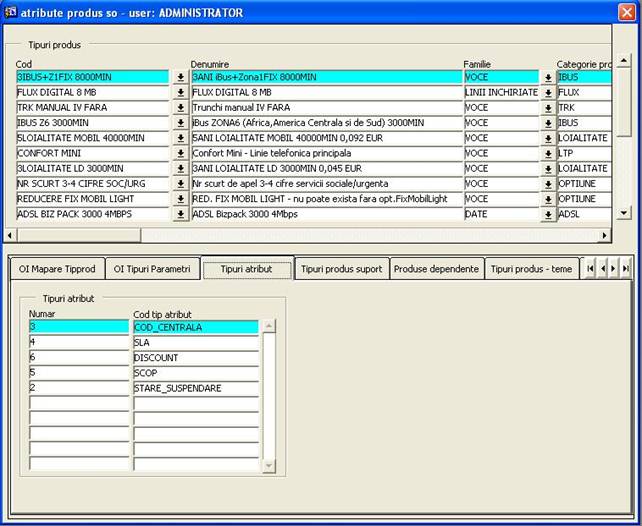Switch to OI Mapare Tipprod tab

[x=56, y=269]
